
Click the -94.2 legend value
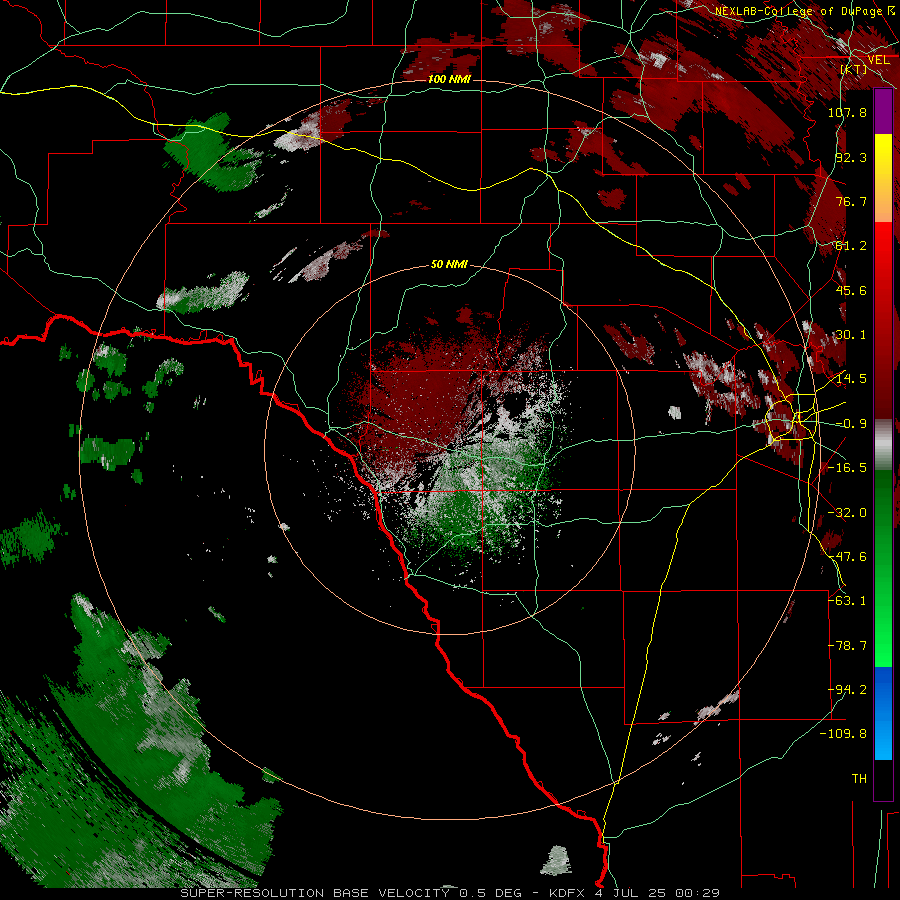[847, 690]
